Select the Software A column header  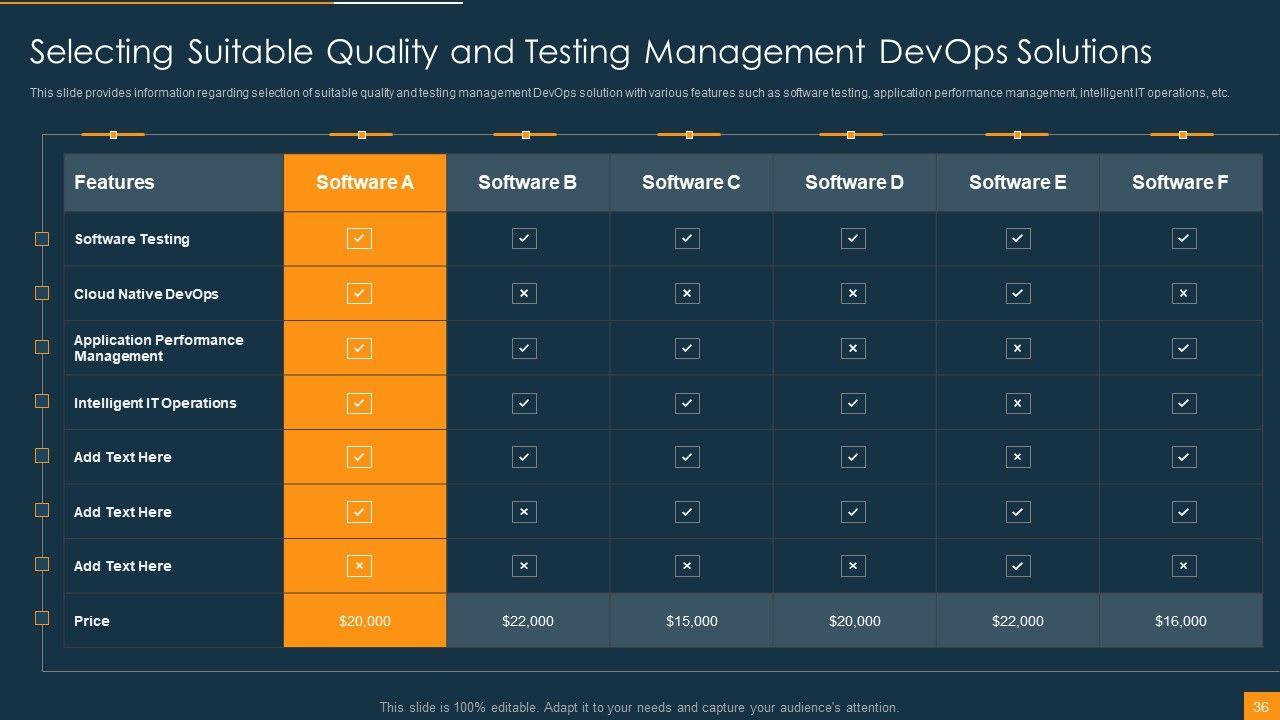click(x=365, y=182)
